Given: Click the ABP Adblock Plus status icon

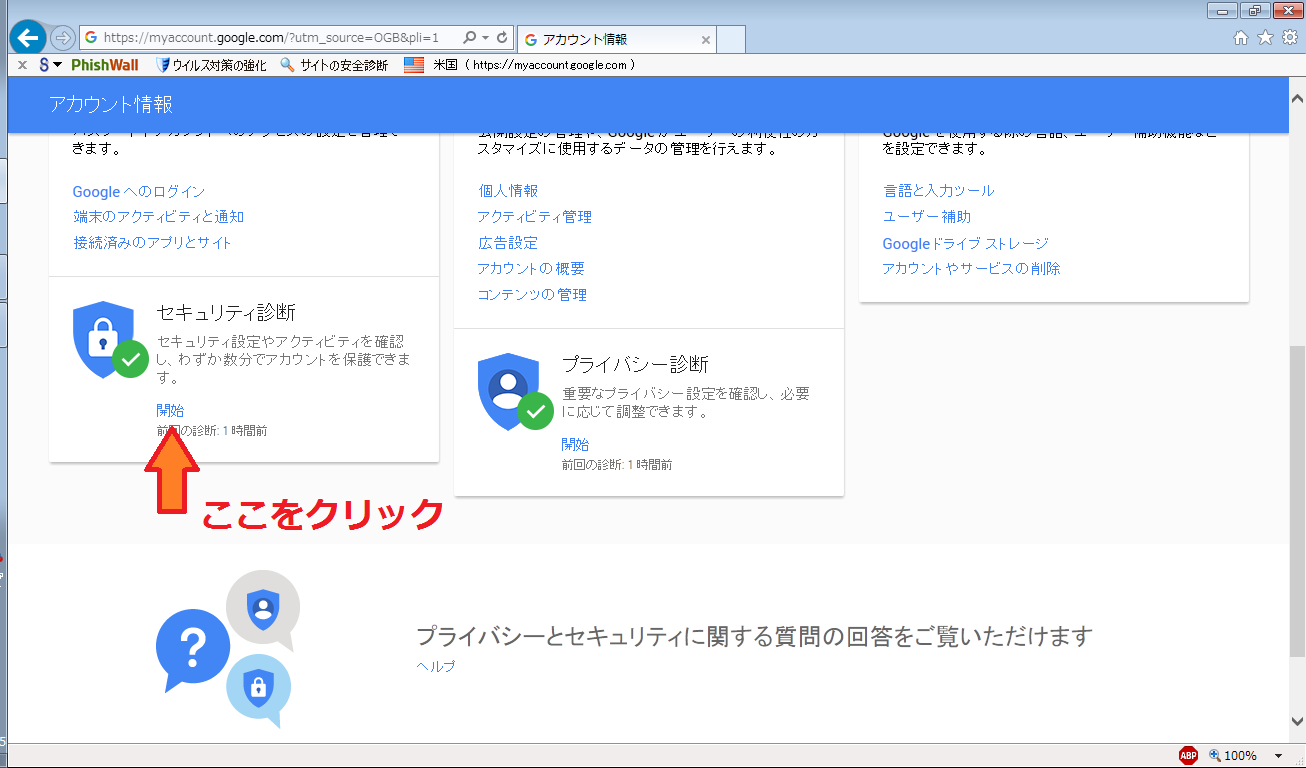Looking at the screenshot, I should [x=1188, y=755].
